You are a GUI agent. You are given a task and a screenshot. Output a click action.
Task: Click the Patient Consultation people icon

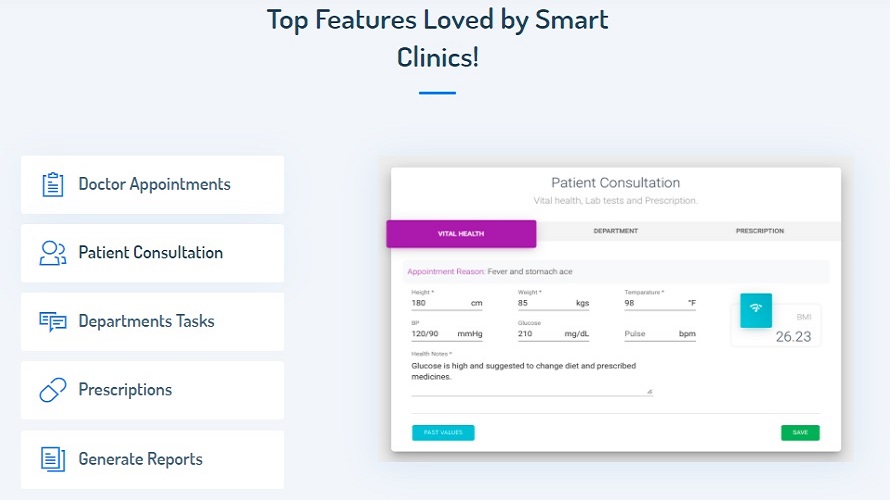[x=53, y=253]
